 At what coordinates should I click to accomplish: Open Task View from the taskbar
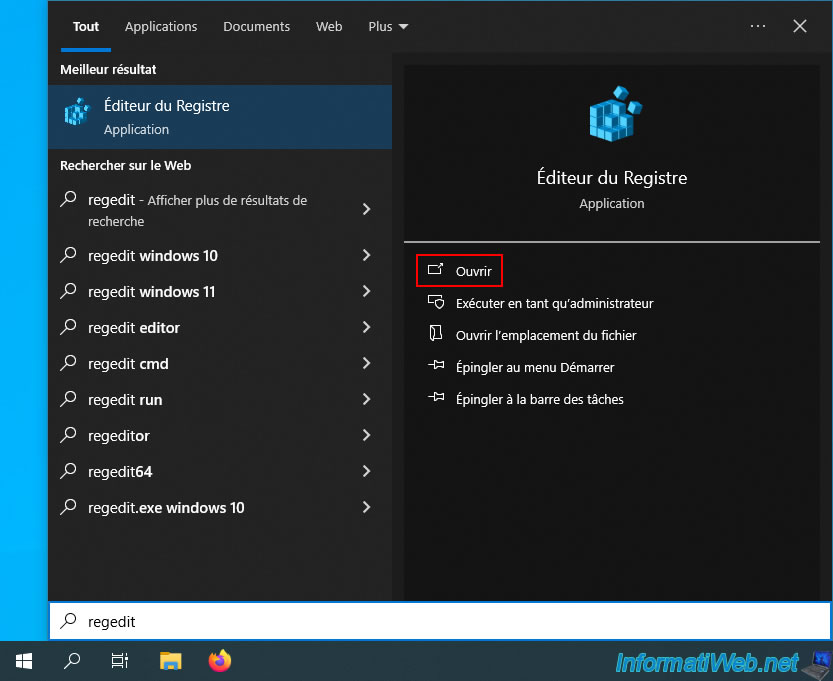click(x=120, y=661)
